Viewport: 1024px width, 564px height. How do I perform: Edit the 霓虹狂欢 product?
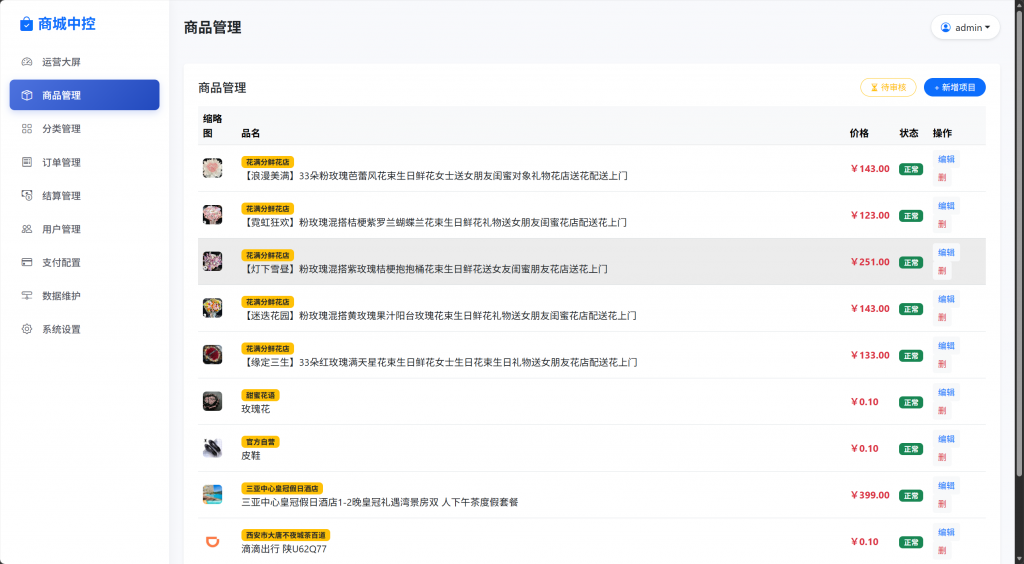pos(946,206)
